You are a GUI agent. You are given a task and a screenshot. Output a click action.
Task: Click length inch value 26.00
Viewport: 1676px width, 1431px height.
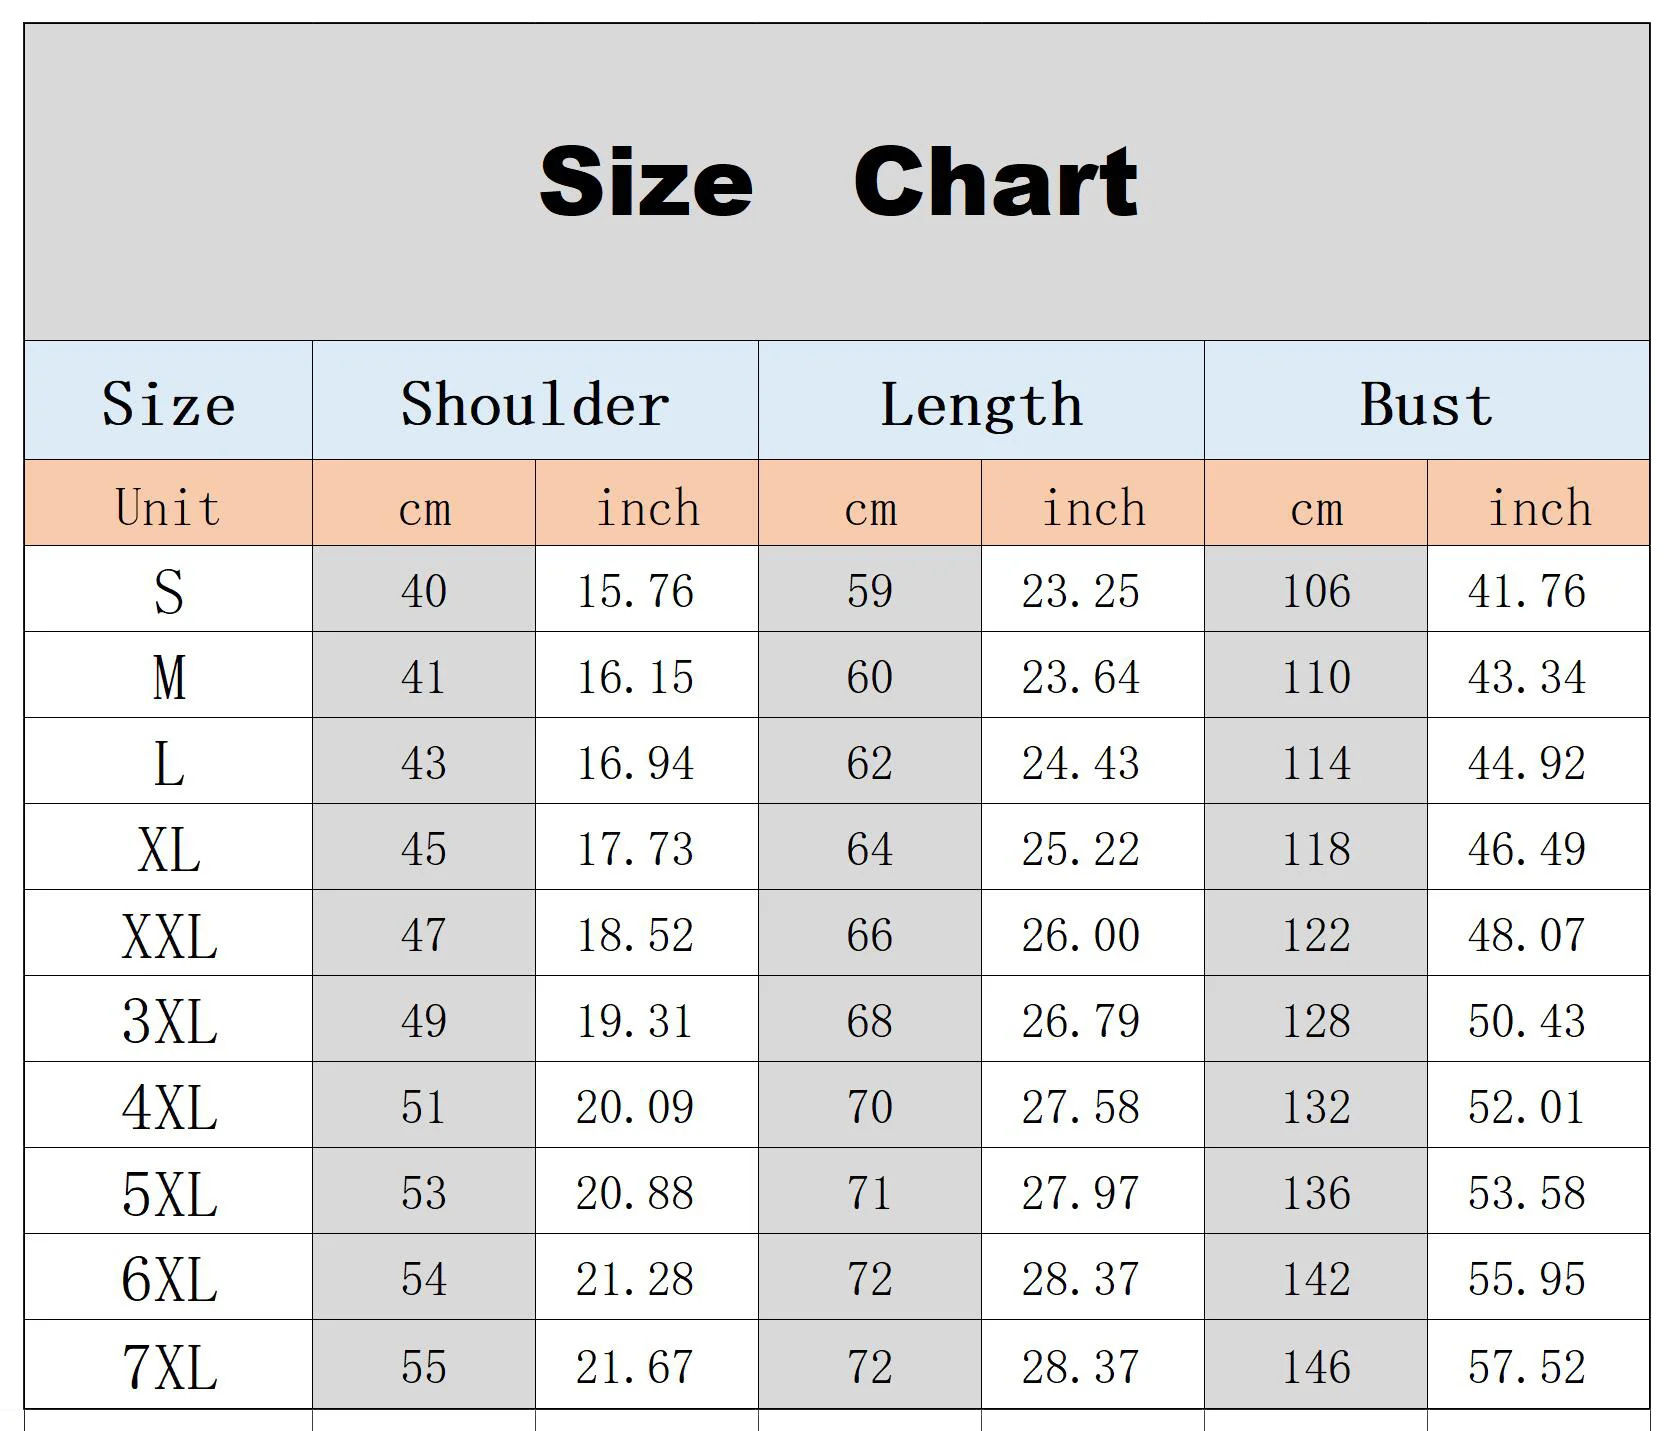pos(1080,935)
